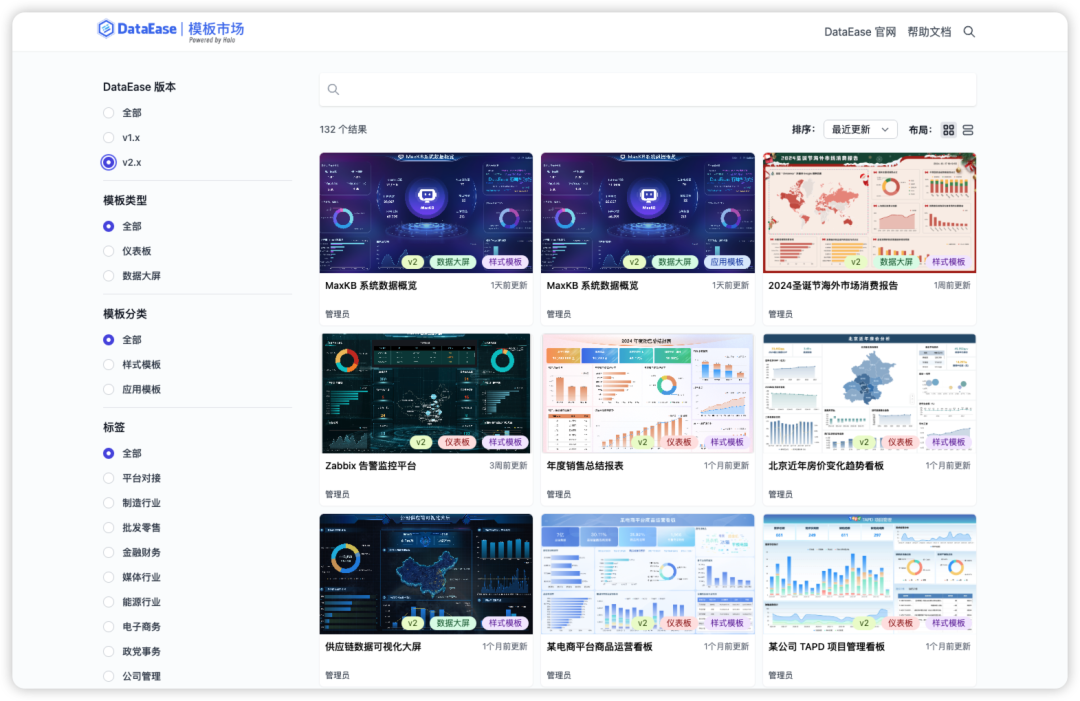Switch to the list layout view
This screenshot has height=701, width=1080.
[x=968, y=129]
